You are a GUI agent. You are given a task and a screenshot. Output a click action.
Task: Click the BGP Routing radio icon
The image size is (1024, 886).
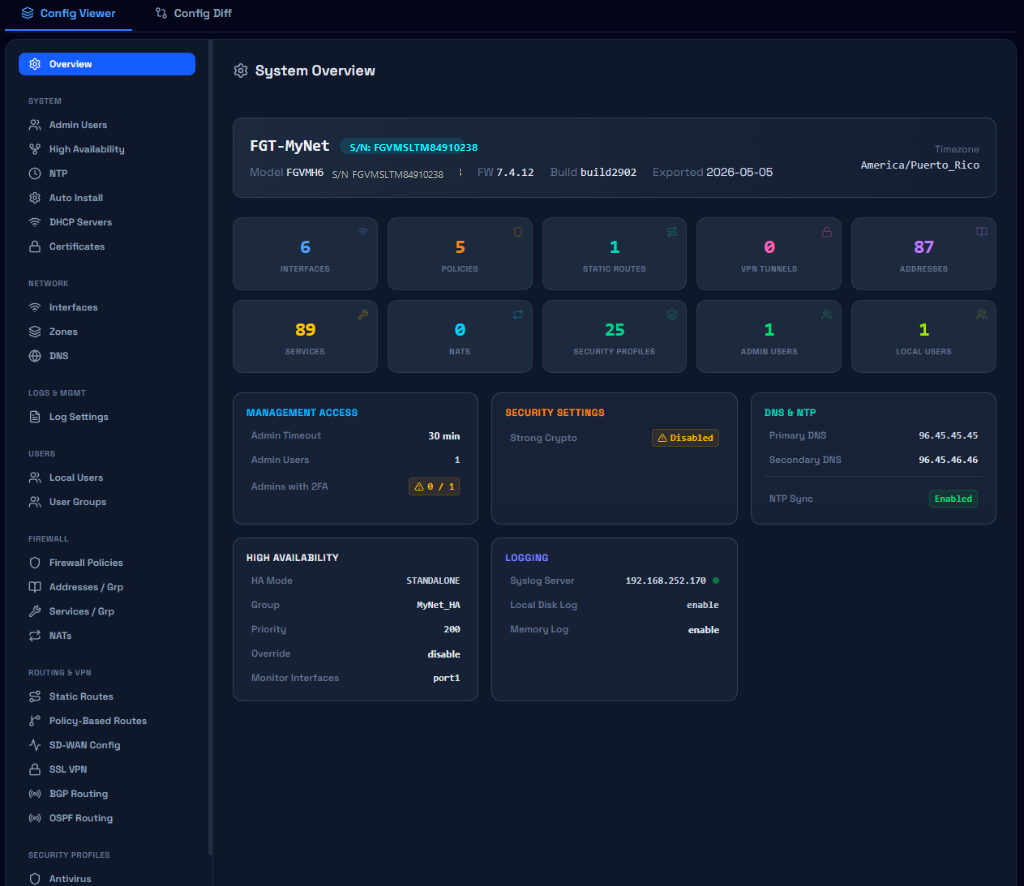pos(35,794)
